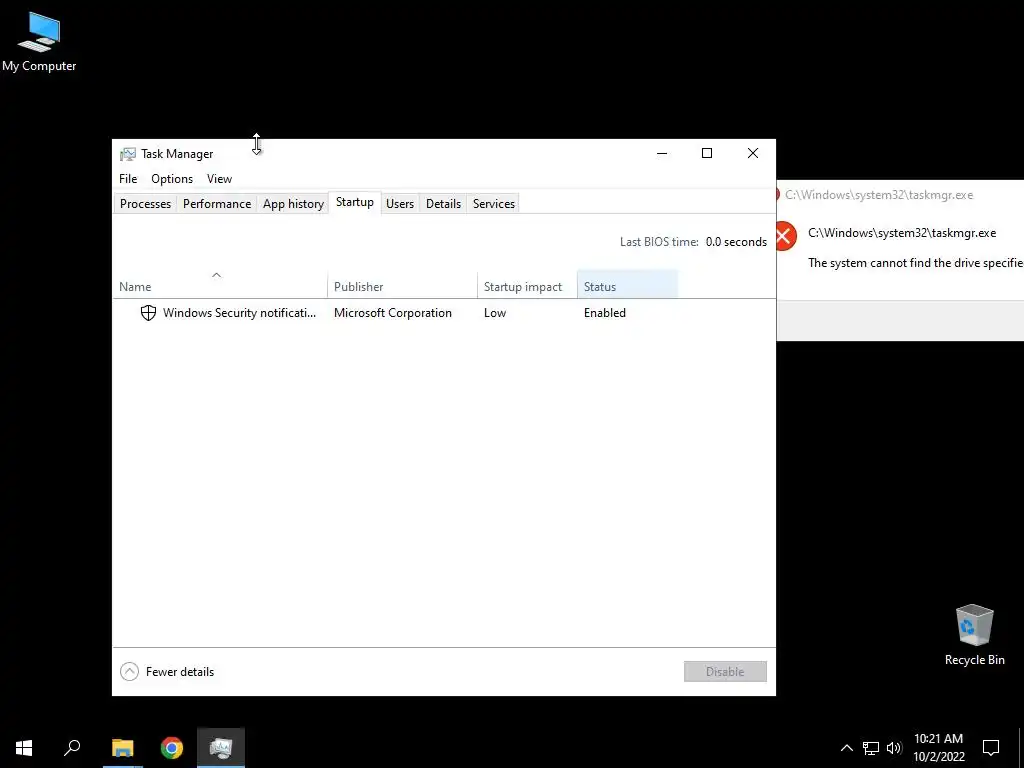Click the Task Manager taskbar button
This screenshot has width=1024, height=768.
[221, 748]
